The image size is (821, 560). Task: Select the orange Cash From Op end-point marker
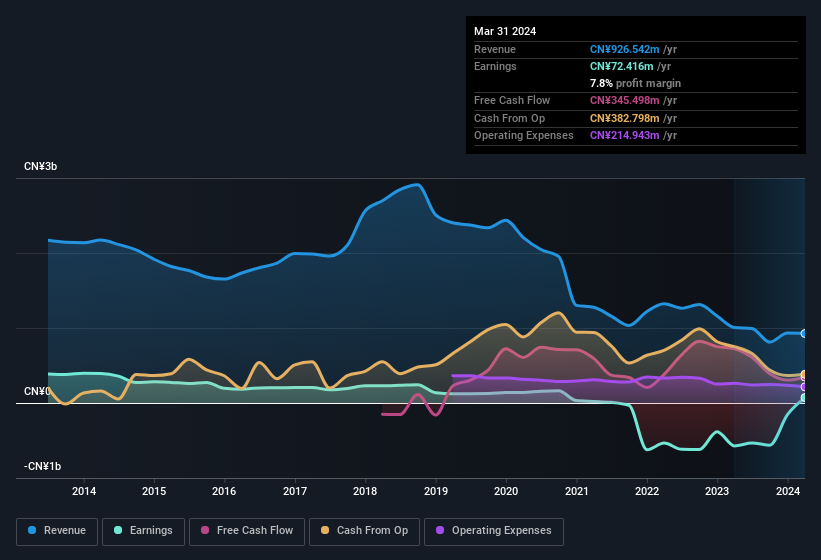tap(803, 375)
